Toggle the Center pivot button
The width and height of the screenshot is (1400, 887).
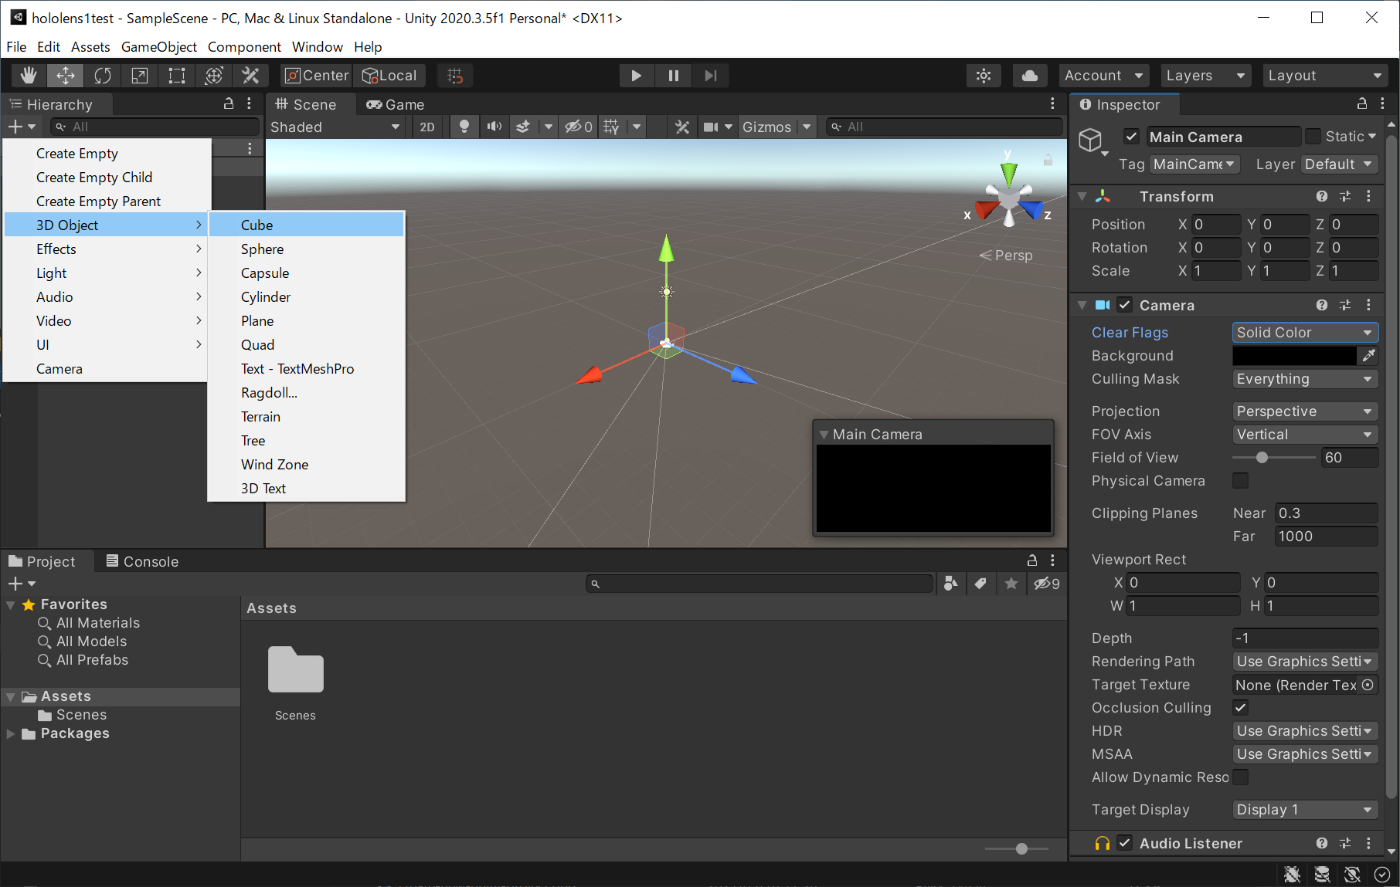(x=316, y=75)
